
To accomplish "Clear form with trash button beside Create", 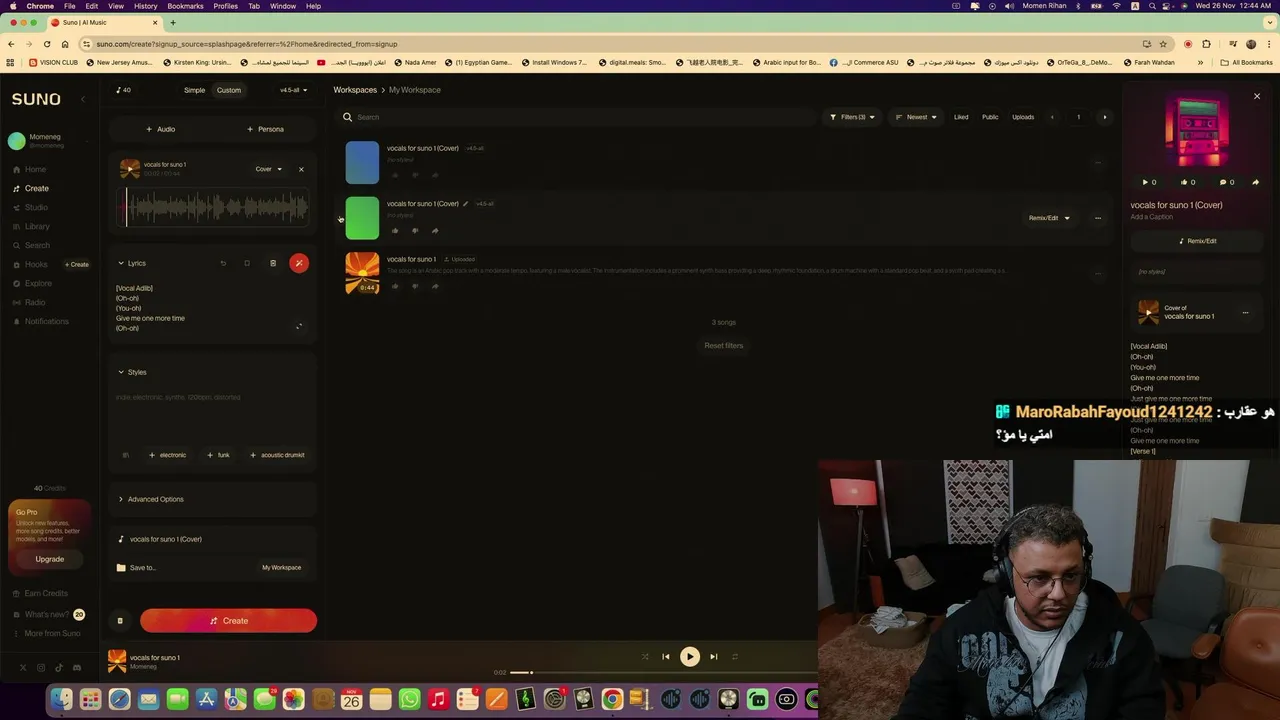I will (x=120, y=621).
